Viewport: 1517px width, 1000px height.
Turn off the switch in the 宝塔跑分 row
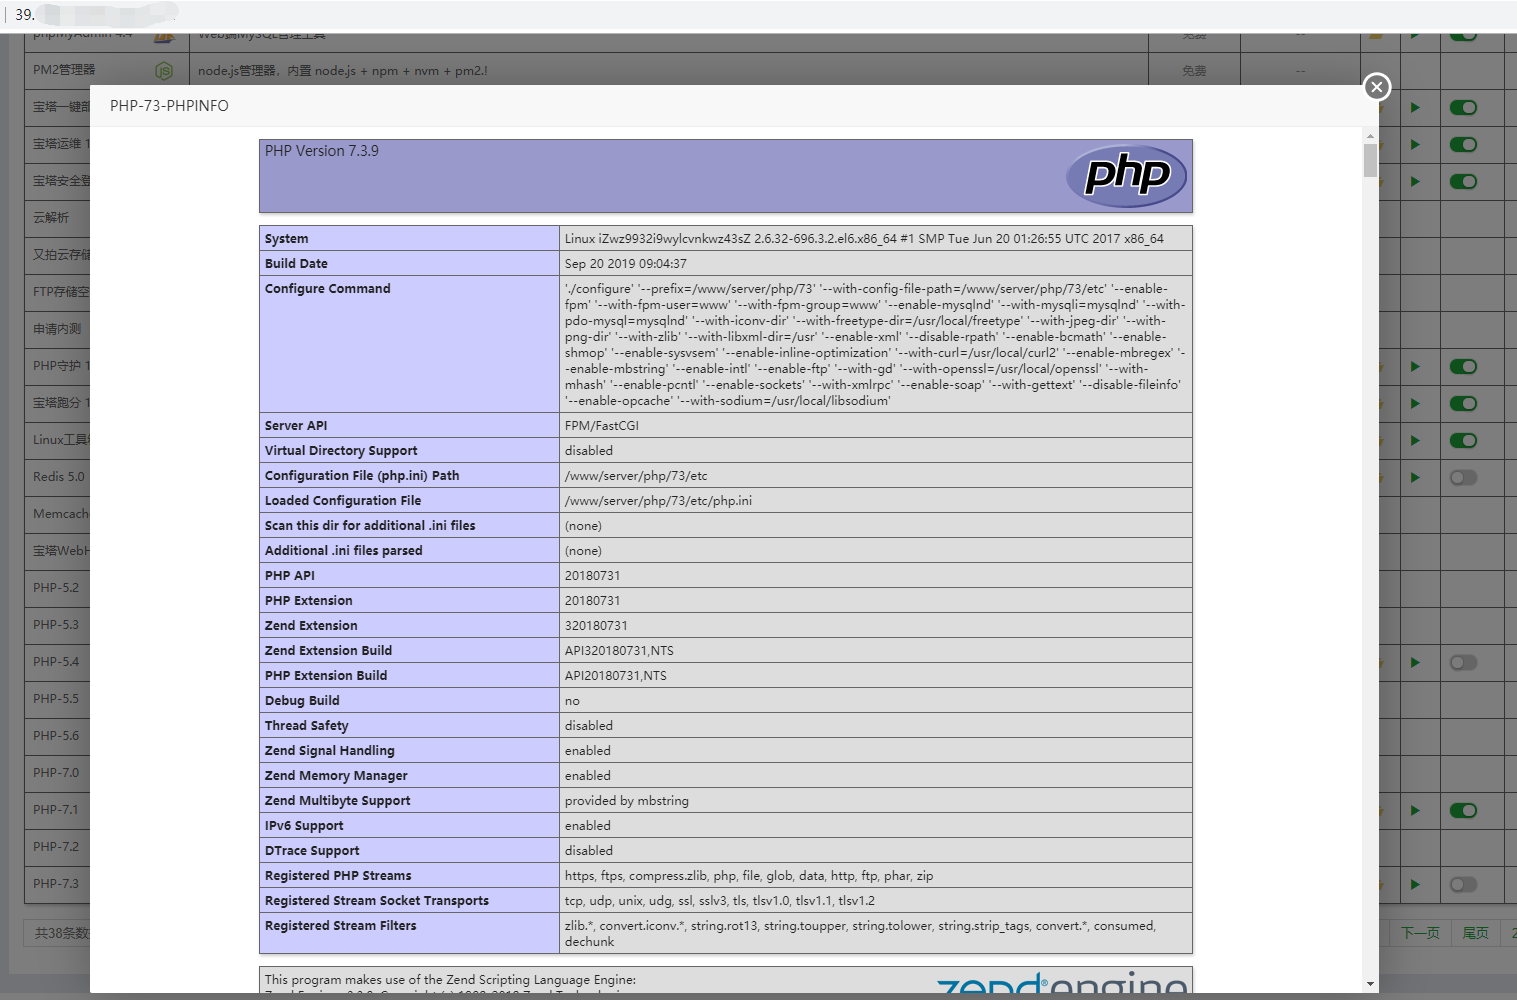[1463, 404]
